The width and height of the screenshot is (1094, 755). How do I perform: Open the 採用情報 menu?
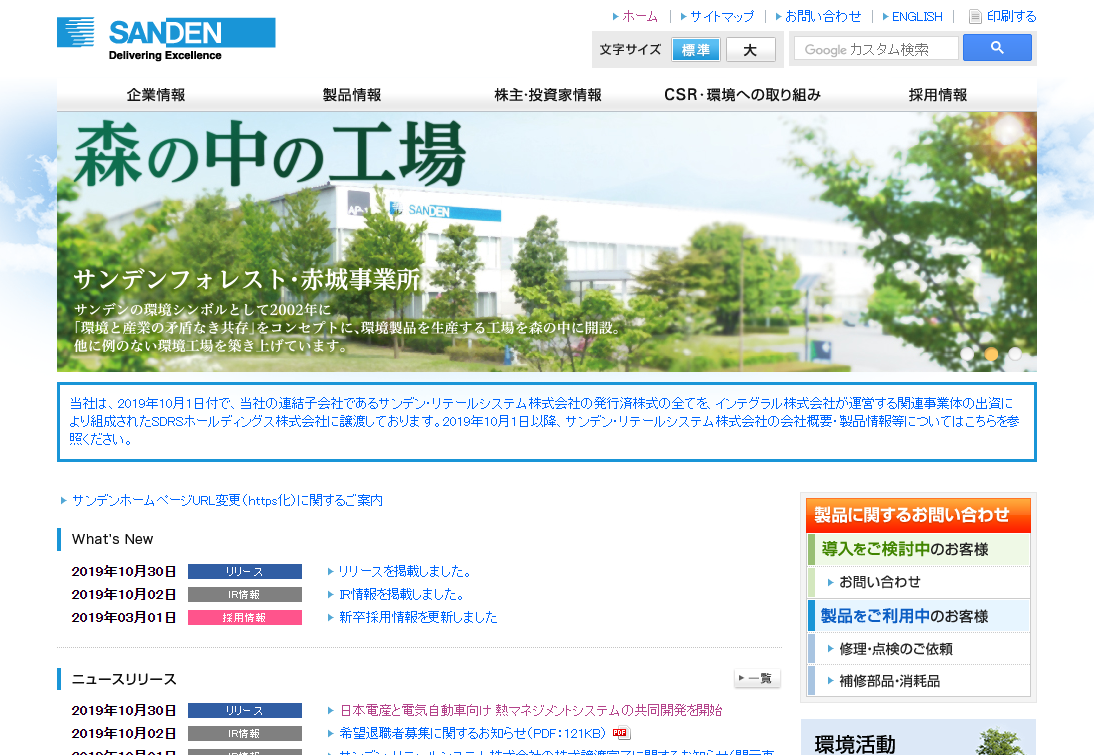(938, 95)
